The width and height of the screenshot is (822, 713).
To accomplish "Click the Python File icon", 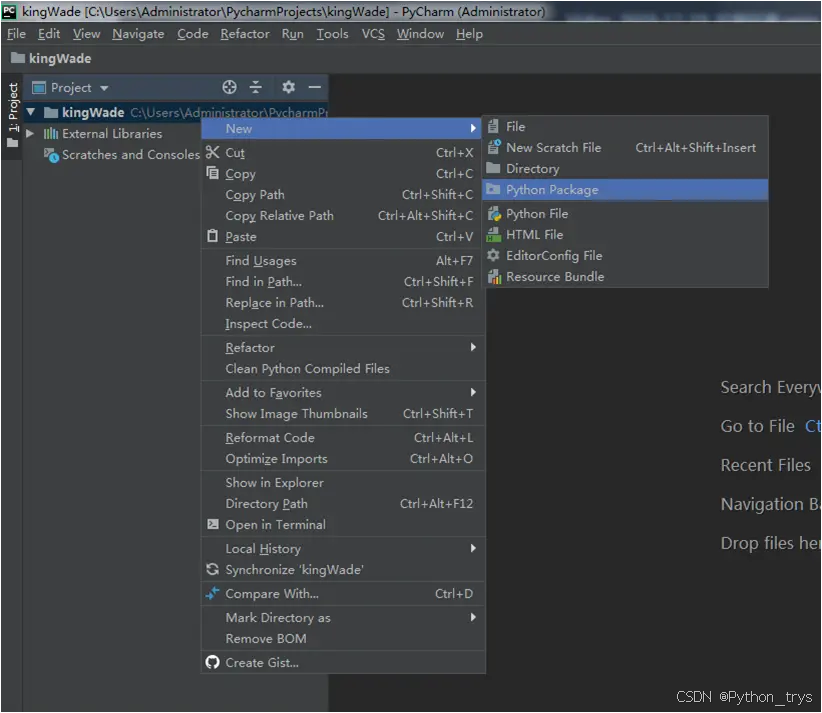I will [x=494, y=214].
